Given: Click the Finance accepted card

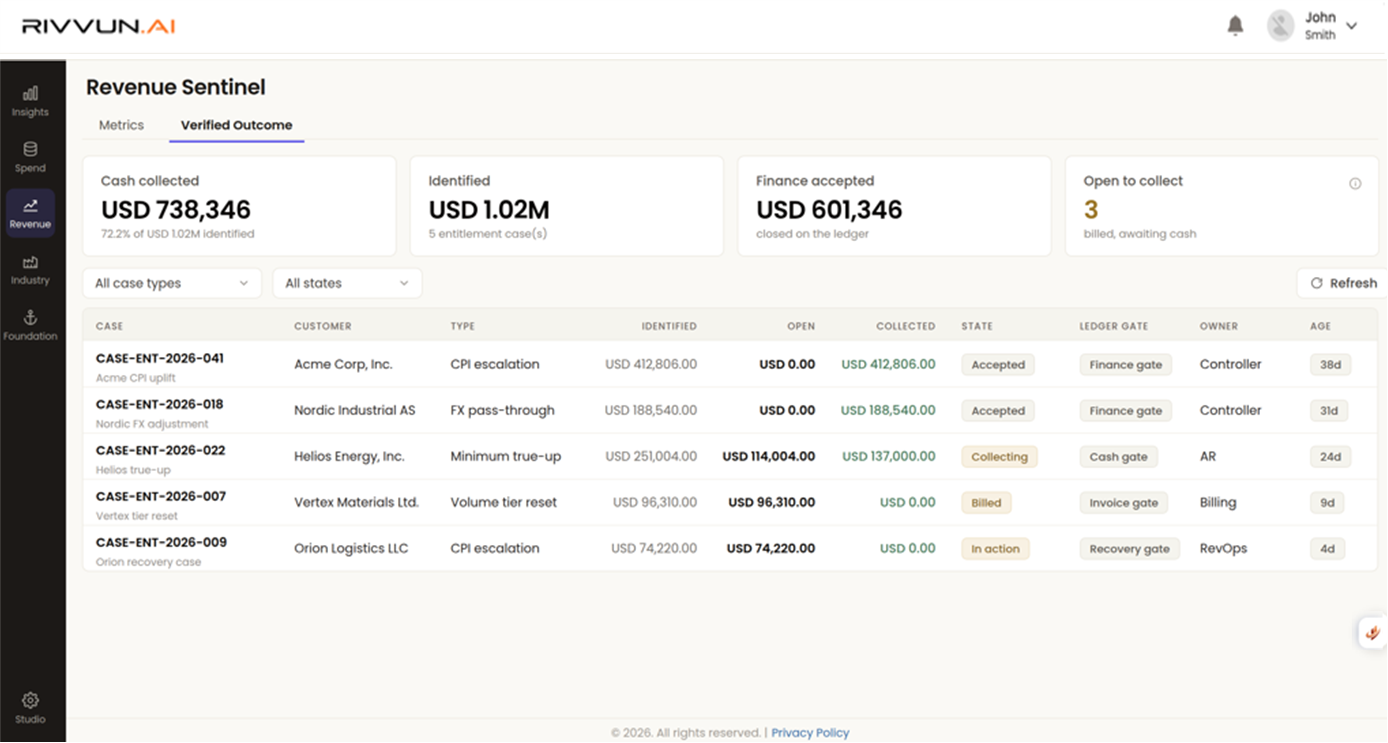Looking at the screenshot, I should click(894, 206).
